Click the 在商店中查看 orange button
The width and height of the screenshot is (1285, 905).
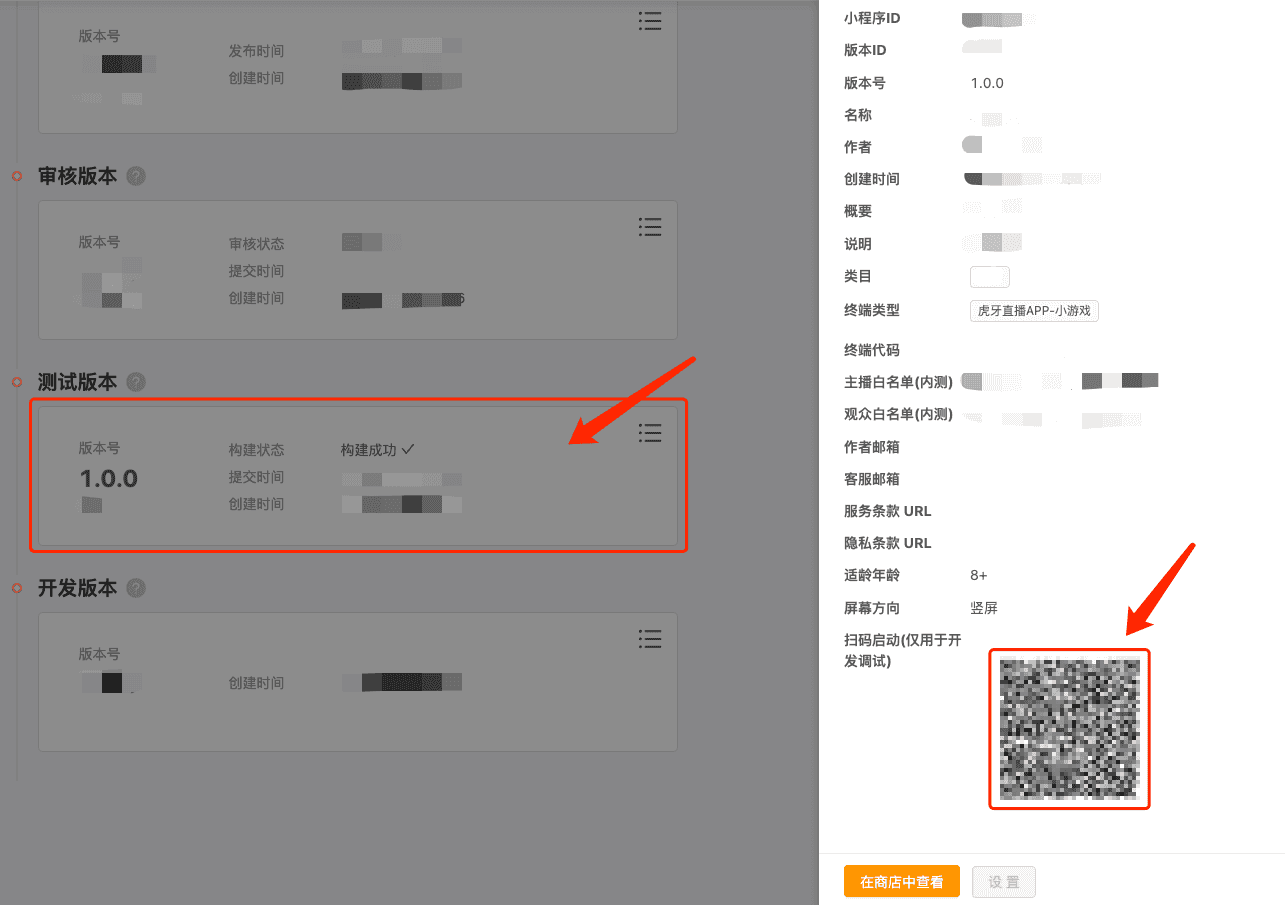[901, 882]
